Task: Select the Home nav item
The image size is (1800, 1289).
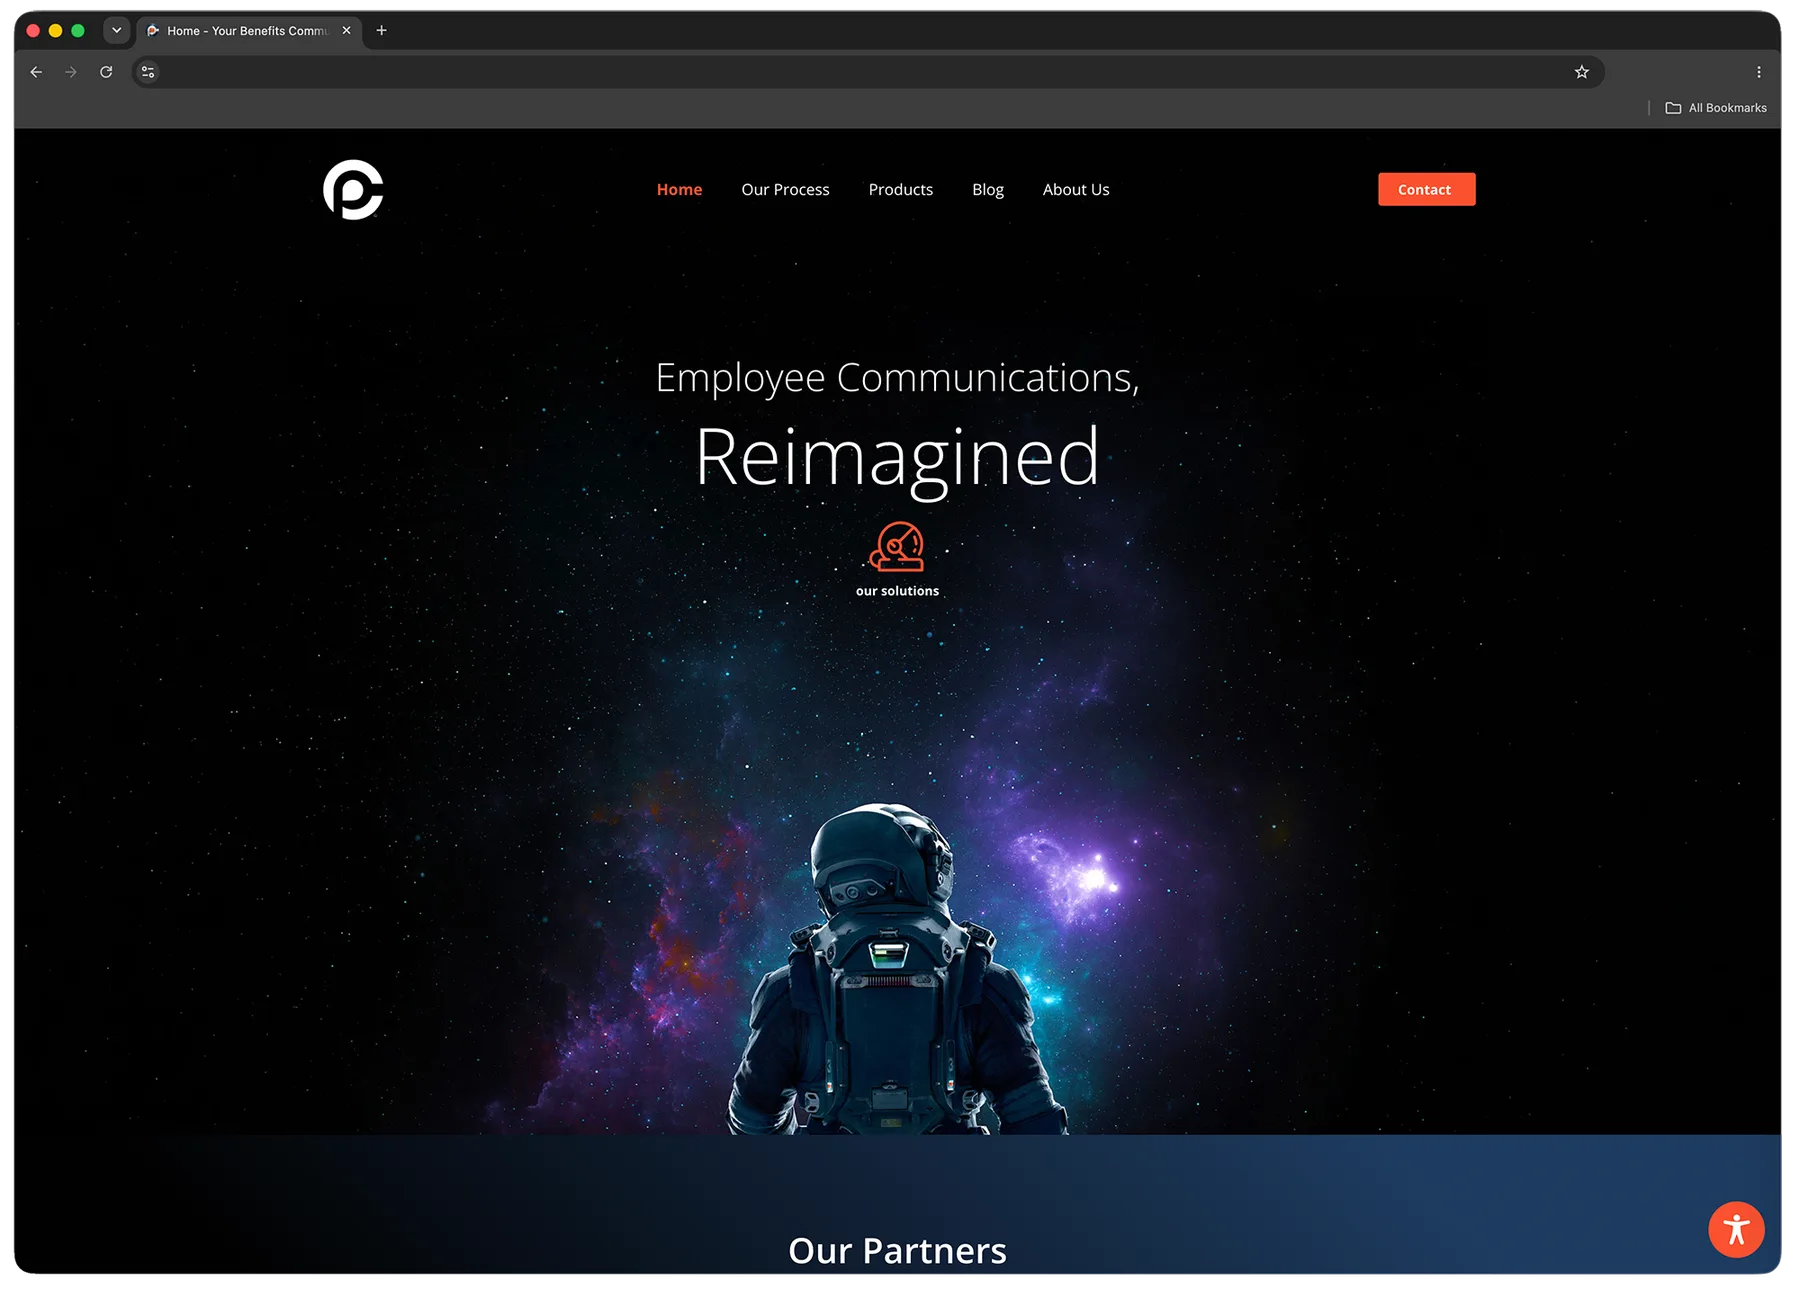Action: pyautogui.click(x=679, y=190)
